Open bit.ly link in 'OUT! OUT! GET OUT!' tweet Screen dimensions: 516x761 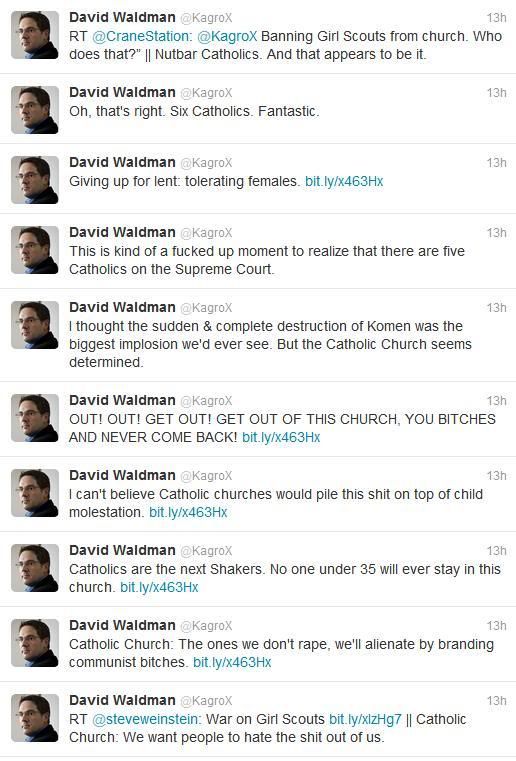[x=281, y=437]
